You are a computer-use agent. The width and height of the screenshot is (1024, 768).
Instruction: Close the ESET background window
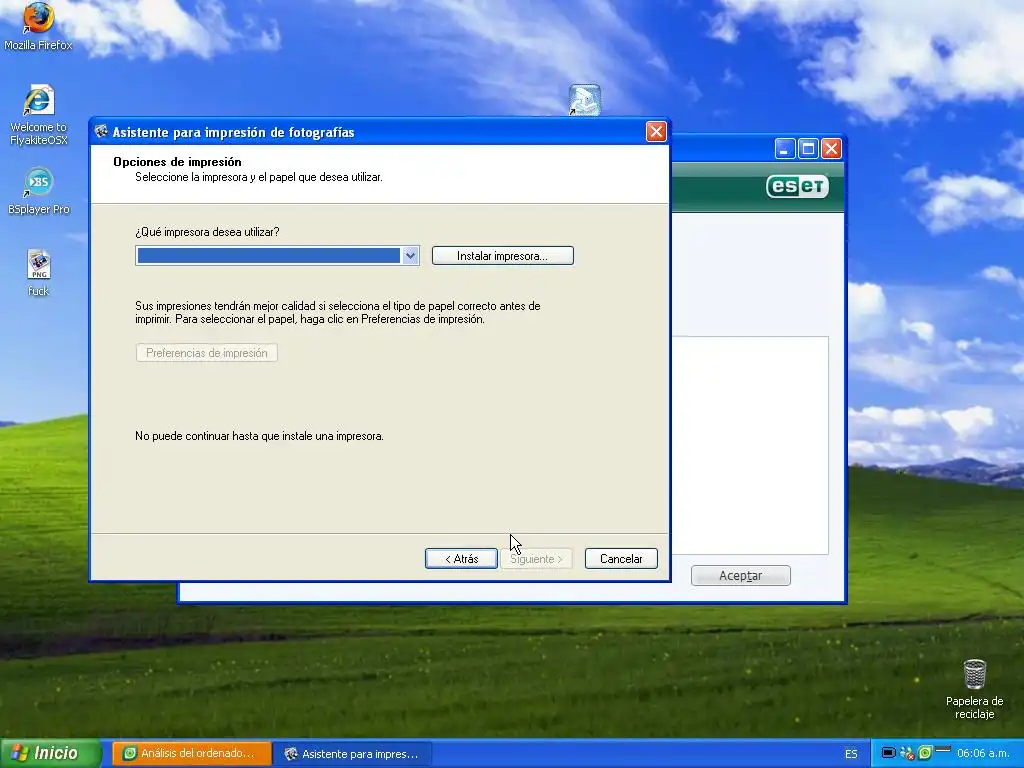coord(831,149)
